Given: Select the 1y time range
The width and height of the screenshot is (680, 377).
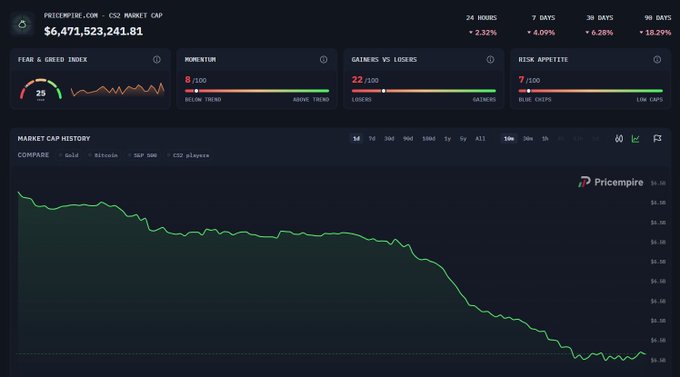Looking at the screenshot, I should click(447, 138).
